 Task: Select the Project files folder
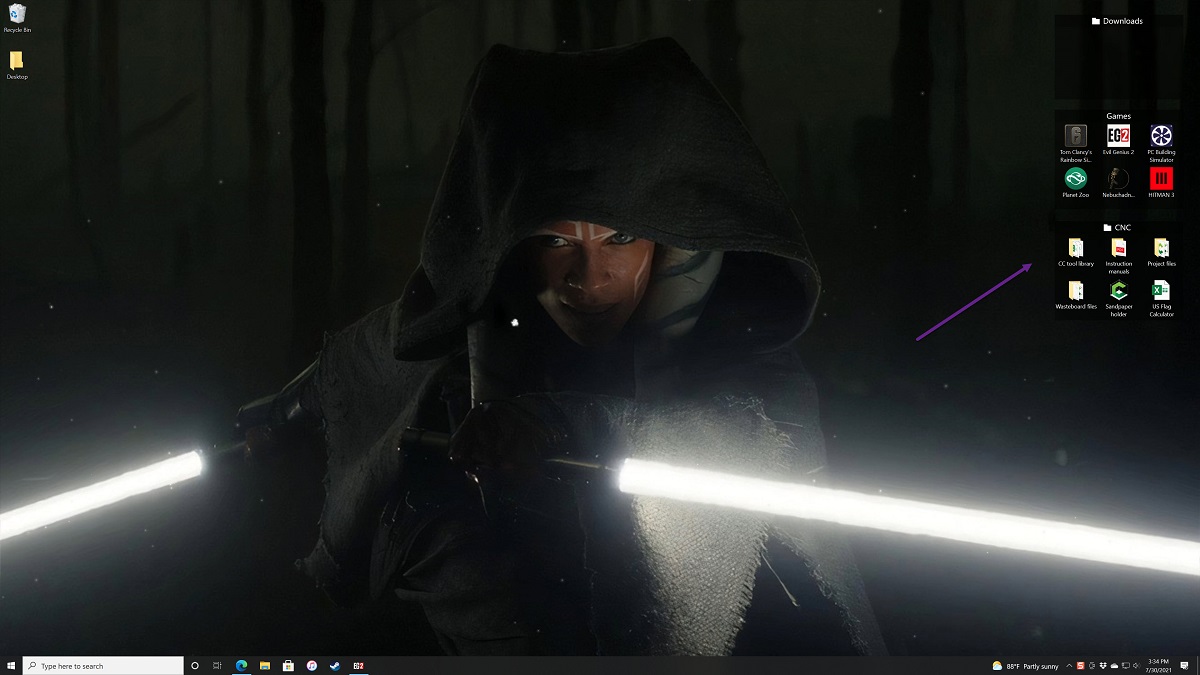point(1161,252)
